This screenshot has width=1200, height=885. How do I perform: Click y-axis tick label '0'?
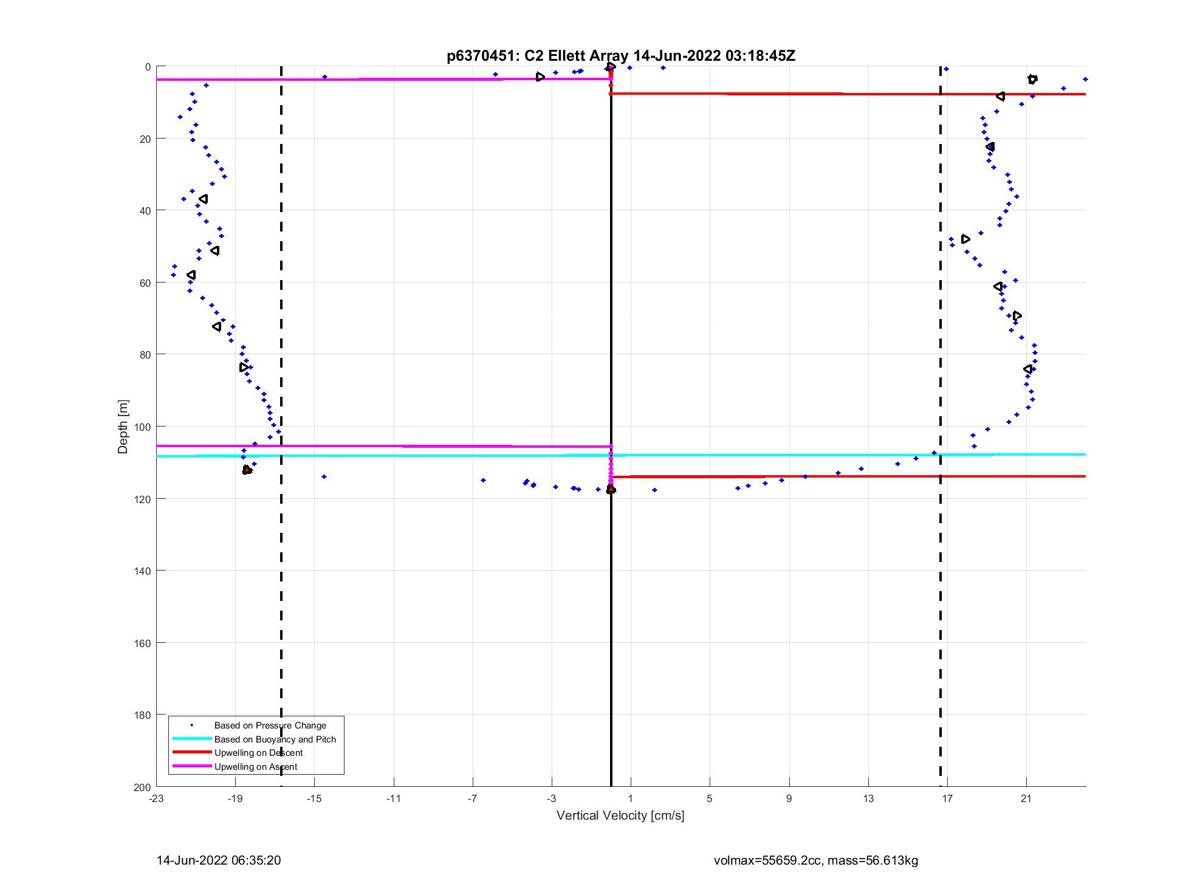point(148,67)
